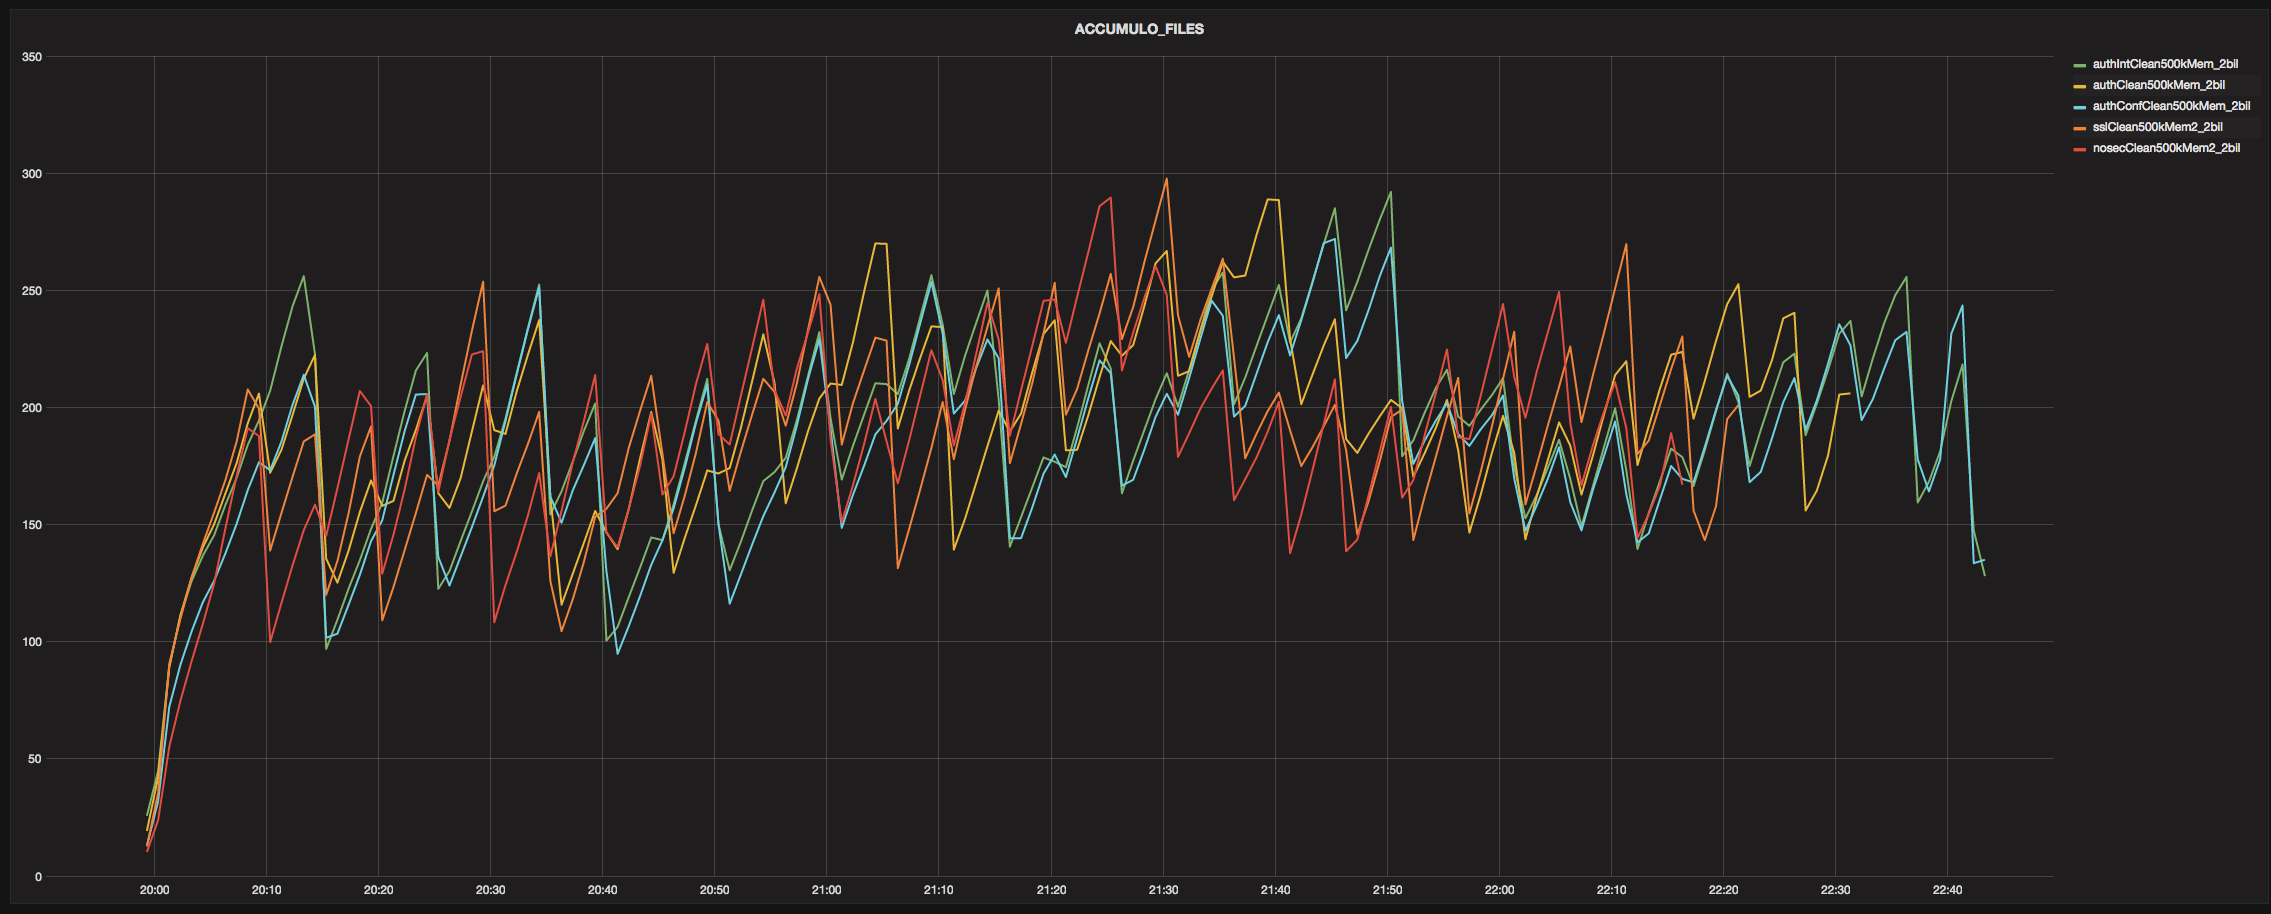The image size is (2271, 914).
Task: Click orange color swatch for sslClean500kMem2_2bil
Action: 2080,128
